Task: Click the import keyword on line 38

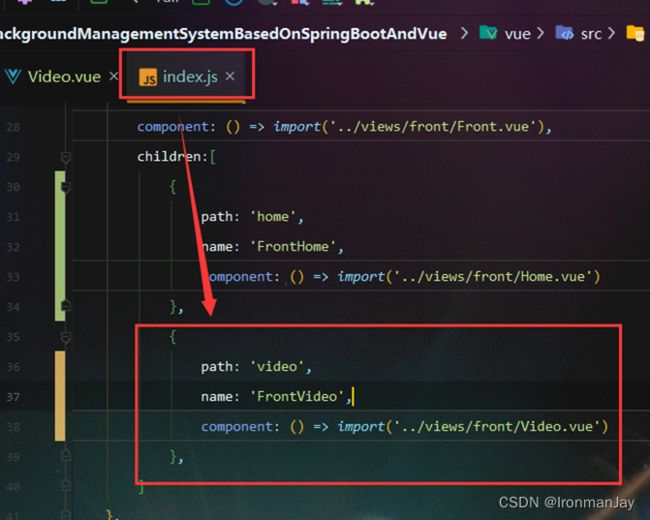Action: [361, 427]
